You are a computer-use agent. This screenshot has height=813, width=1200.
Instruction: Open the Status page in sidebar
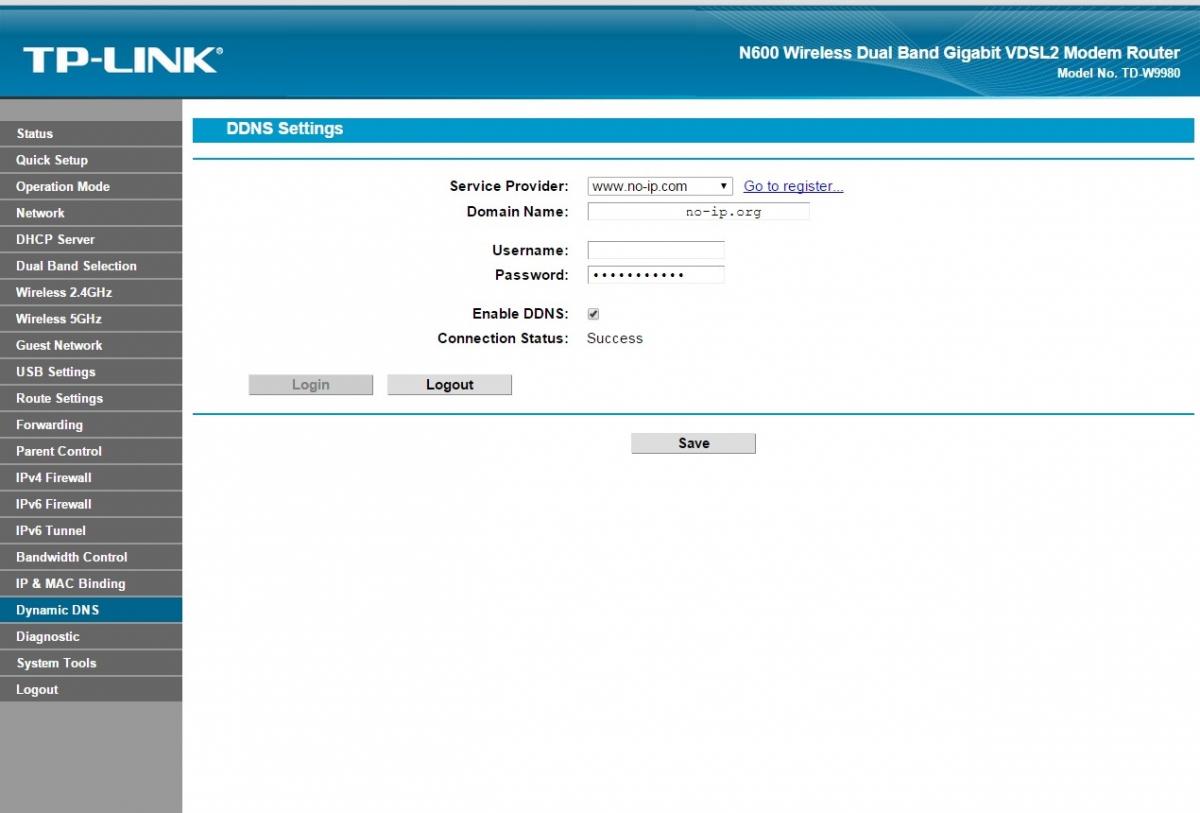[91, 133]
